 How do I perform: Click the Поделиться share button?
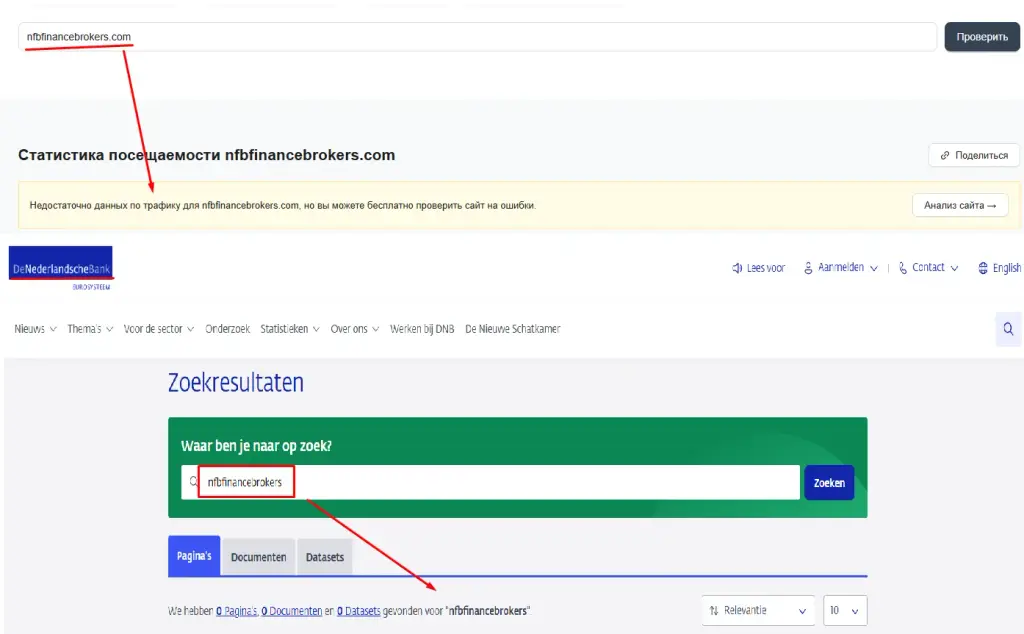pyautogui.click(x=974, y=155)
